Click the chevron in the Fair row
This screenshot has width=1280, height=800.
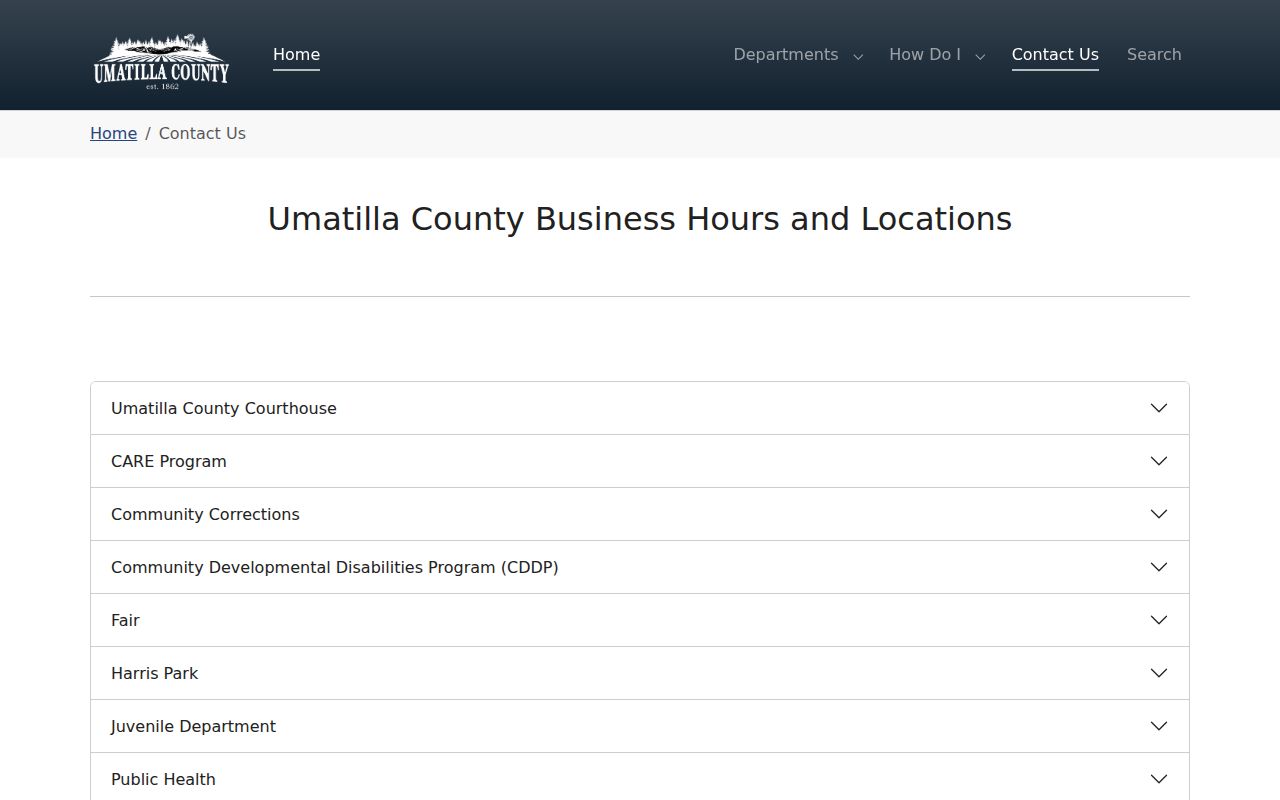tap(1159, 620)
